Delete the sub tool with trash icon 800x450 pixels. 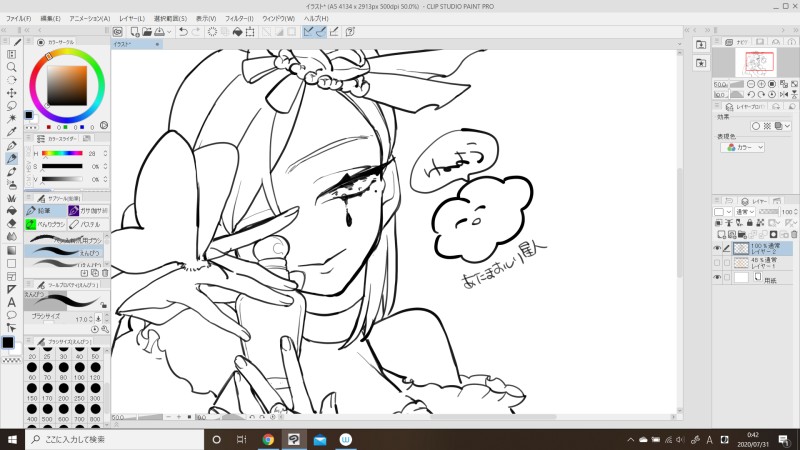(105, 273)
